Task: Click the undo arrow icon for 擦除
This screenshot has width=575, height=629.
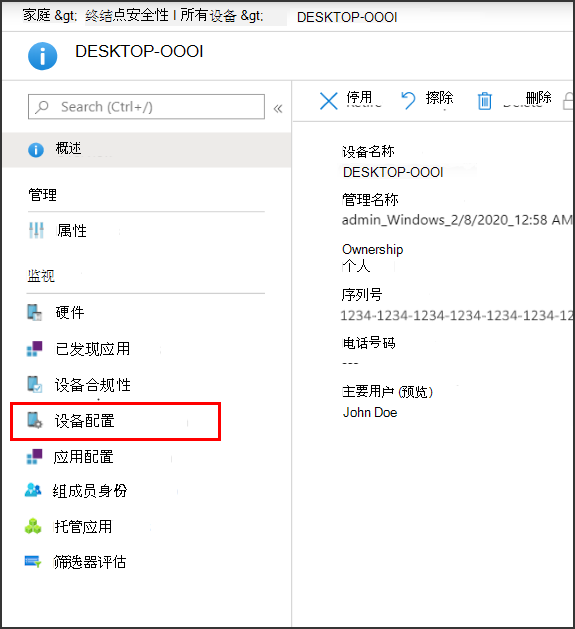Action: [408, 100]
